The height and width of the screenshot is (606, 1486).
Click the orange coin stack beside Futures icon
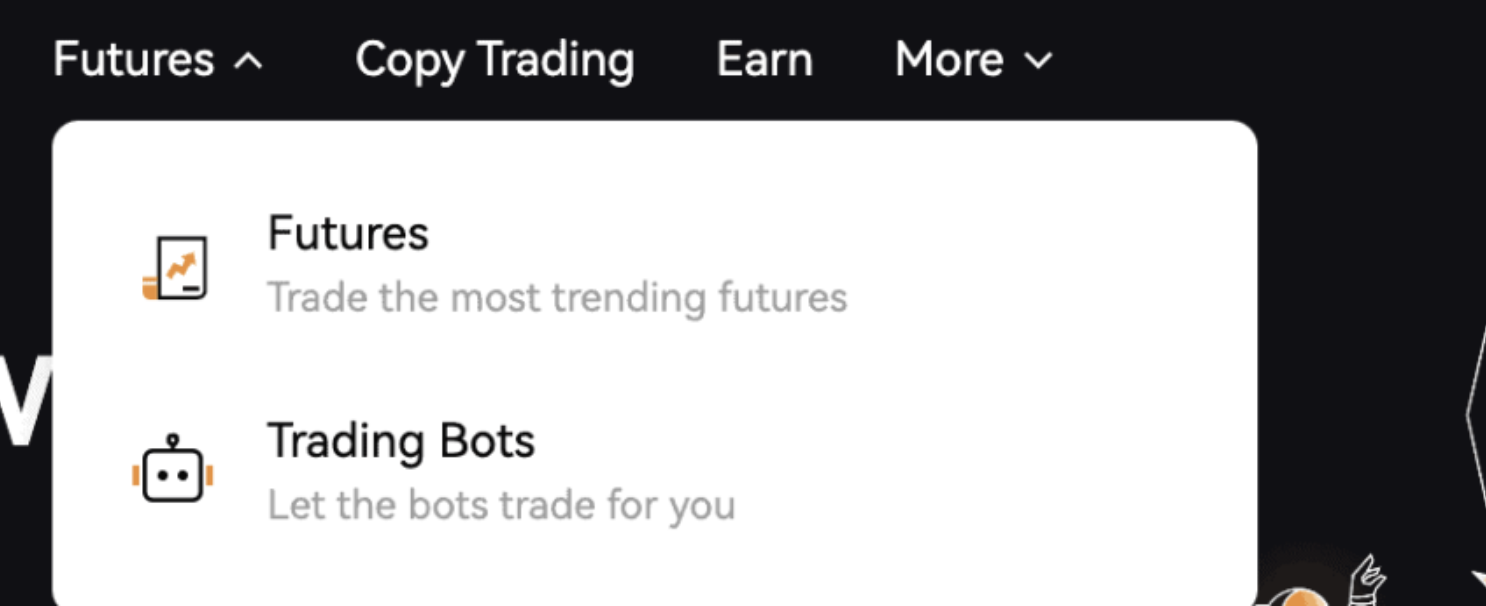coord(151,288)
